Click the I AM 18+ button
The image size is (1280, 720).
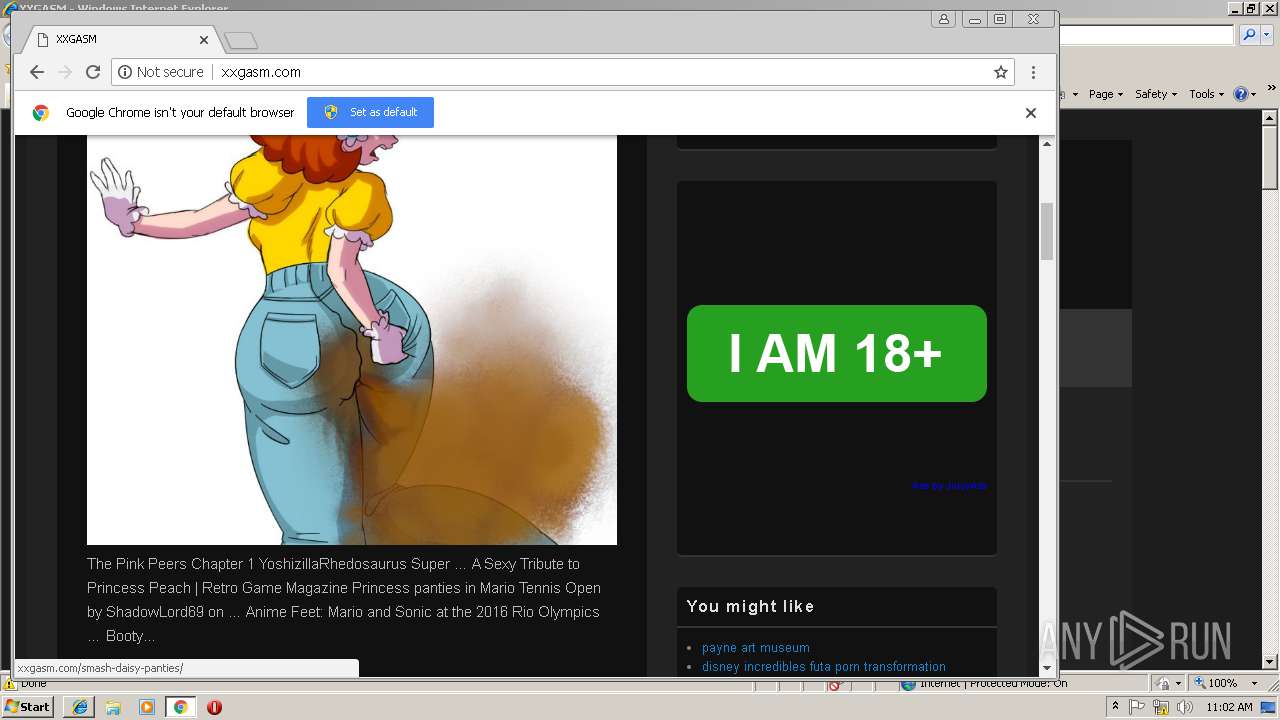tap(837, 353)
